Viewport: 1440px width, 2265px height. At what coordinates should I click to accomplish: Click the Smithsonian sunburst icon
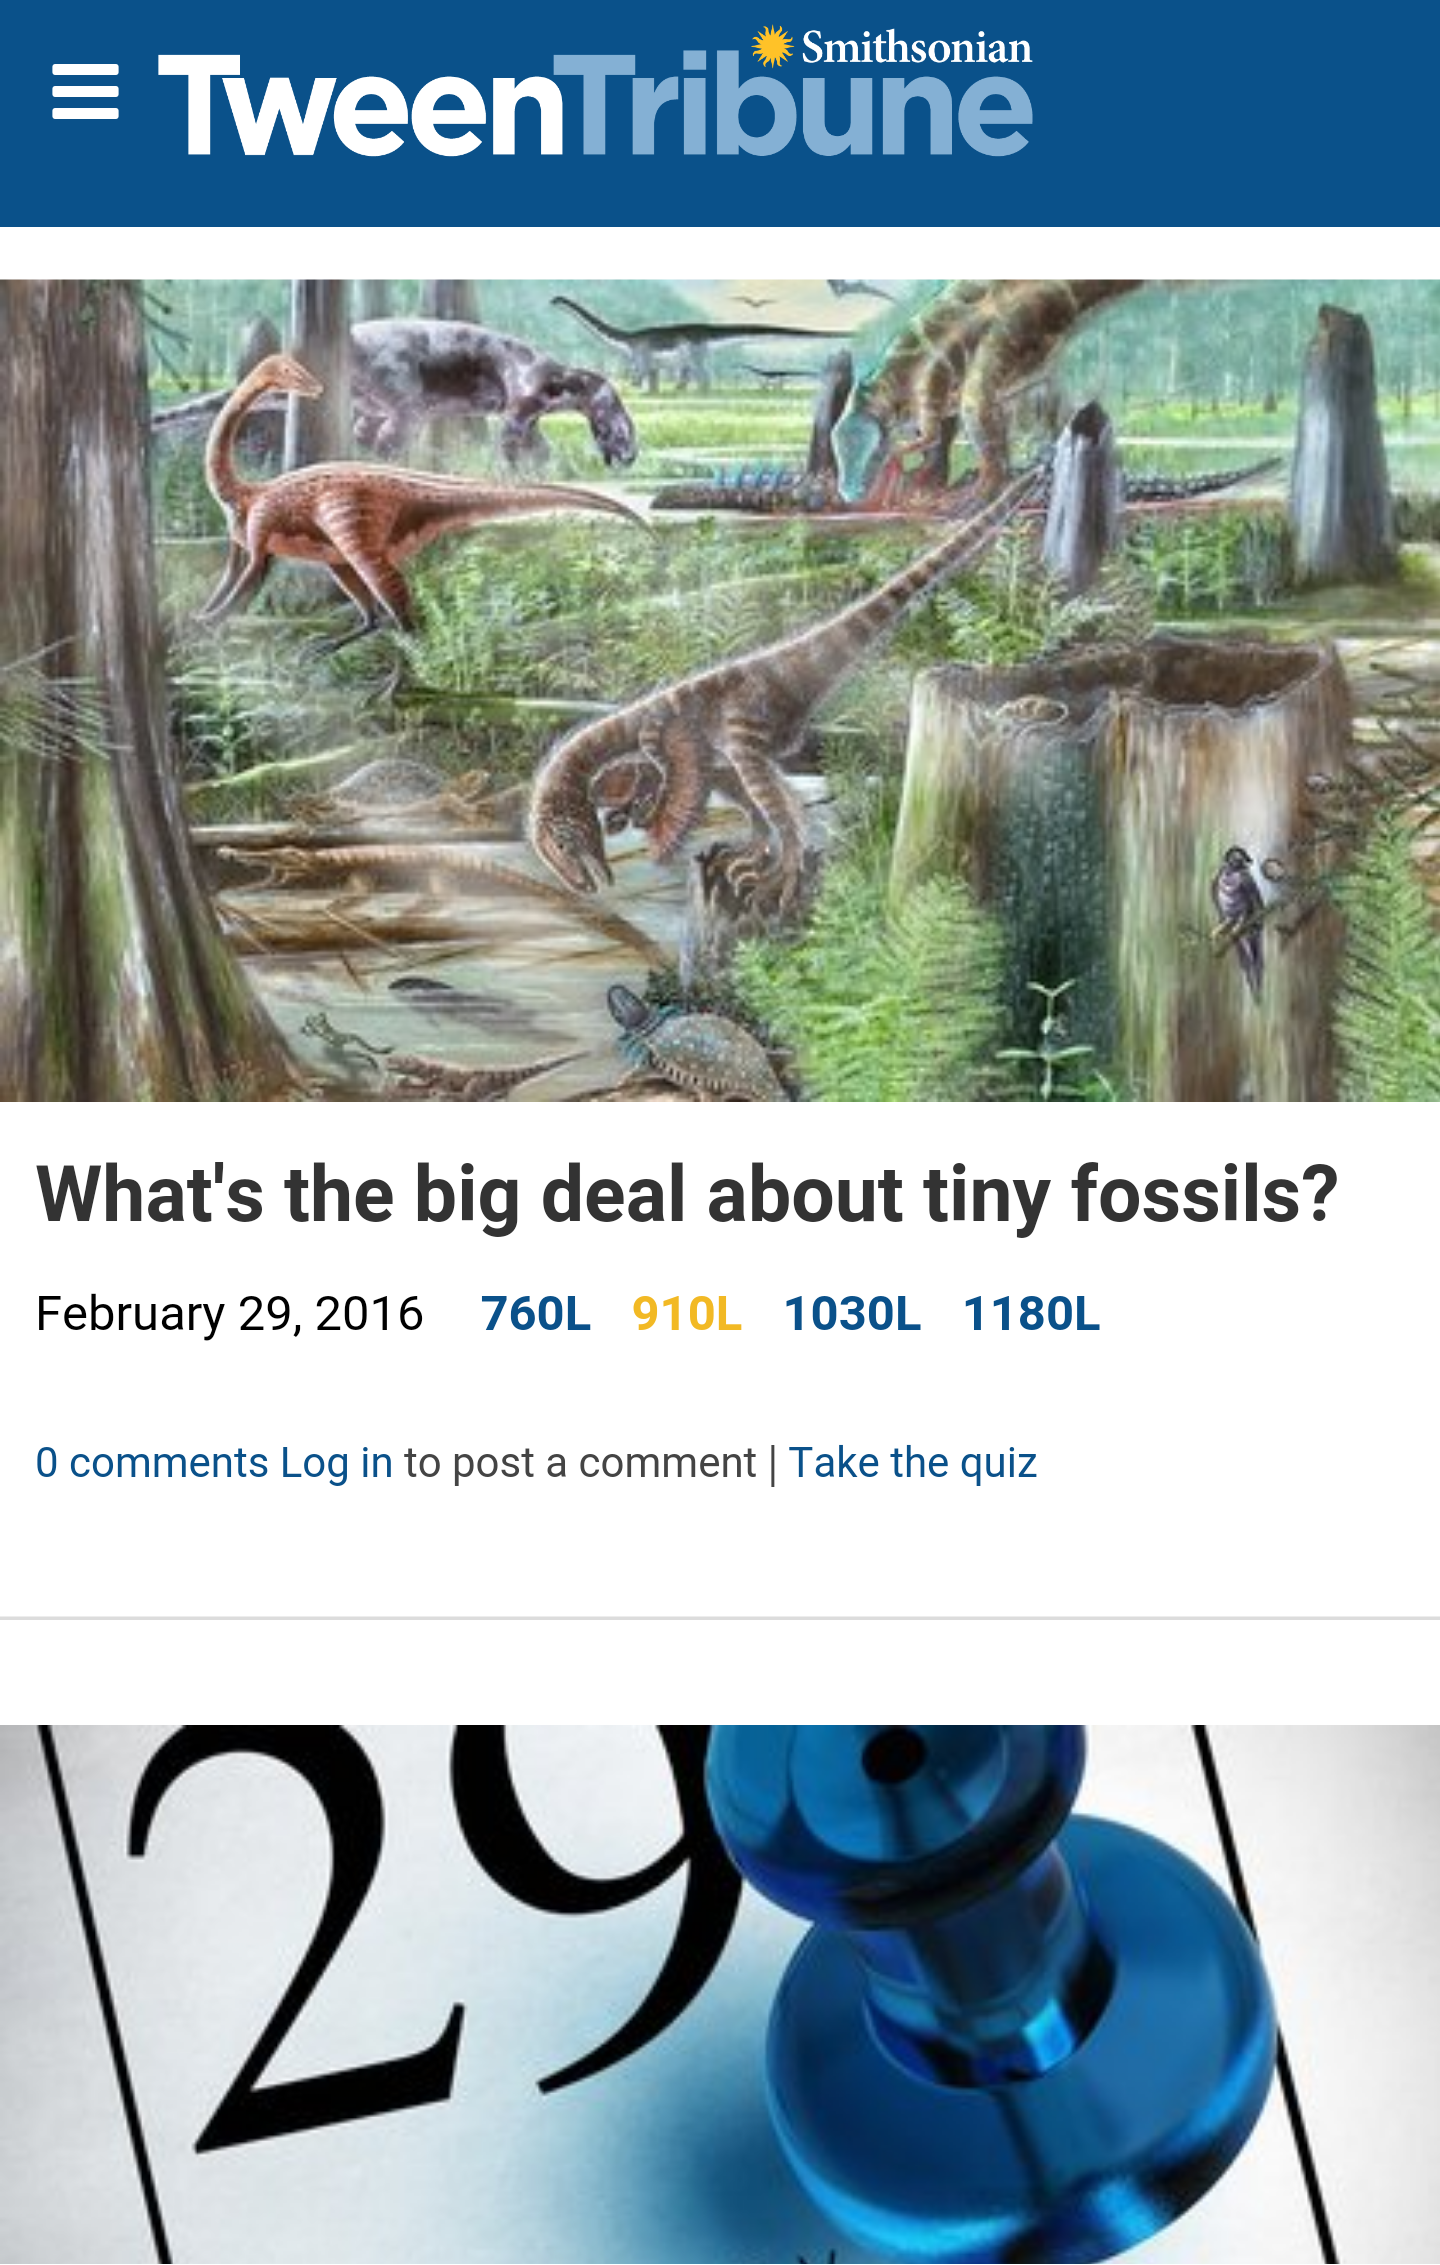click(x=772, y=47)
